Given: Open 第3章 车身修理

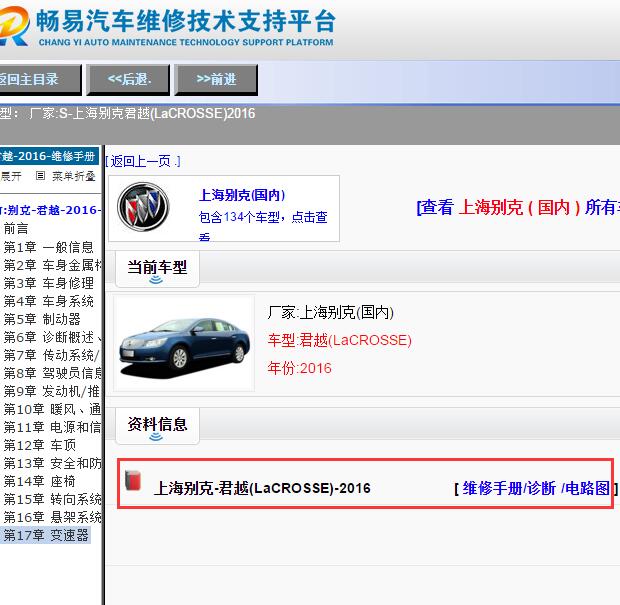Looking at the screenshot, I should click(x=48, y=283).
